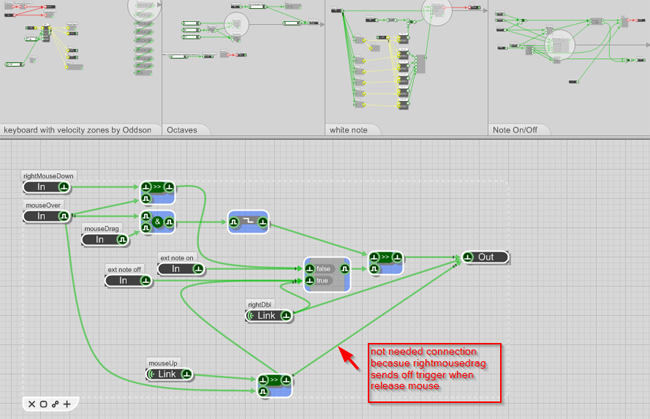This screenshot has width=650, height=419.
Task: Select the AND (&) trigger module
Action: point(157,218)
